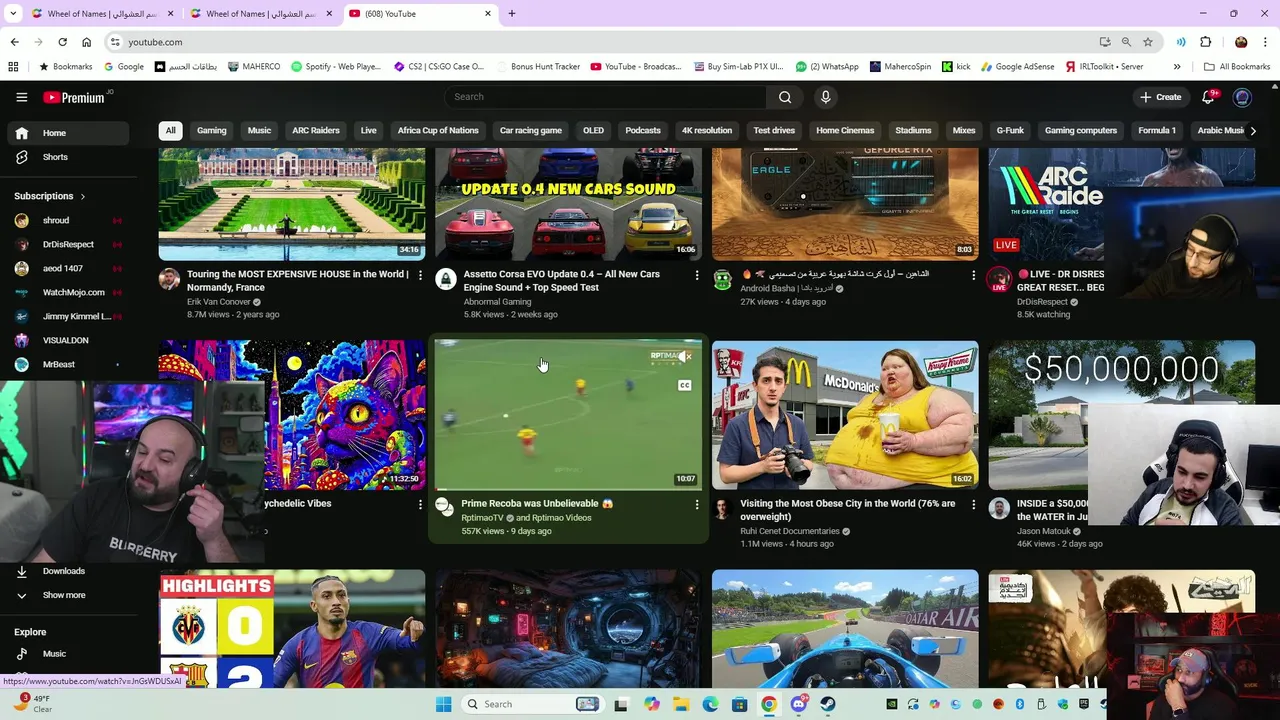
Task: Click the search magnifier button
Action: coord(785,97)
